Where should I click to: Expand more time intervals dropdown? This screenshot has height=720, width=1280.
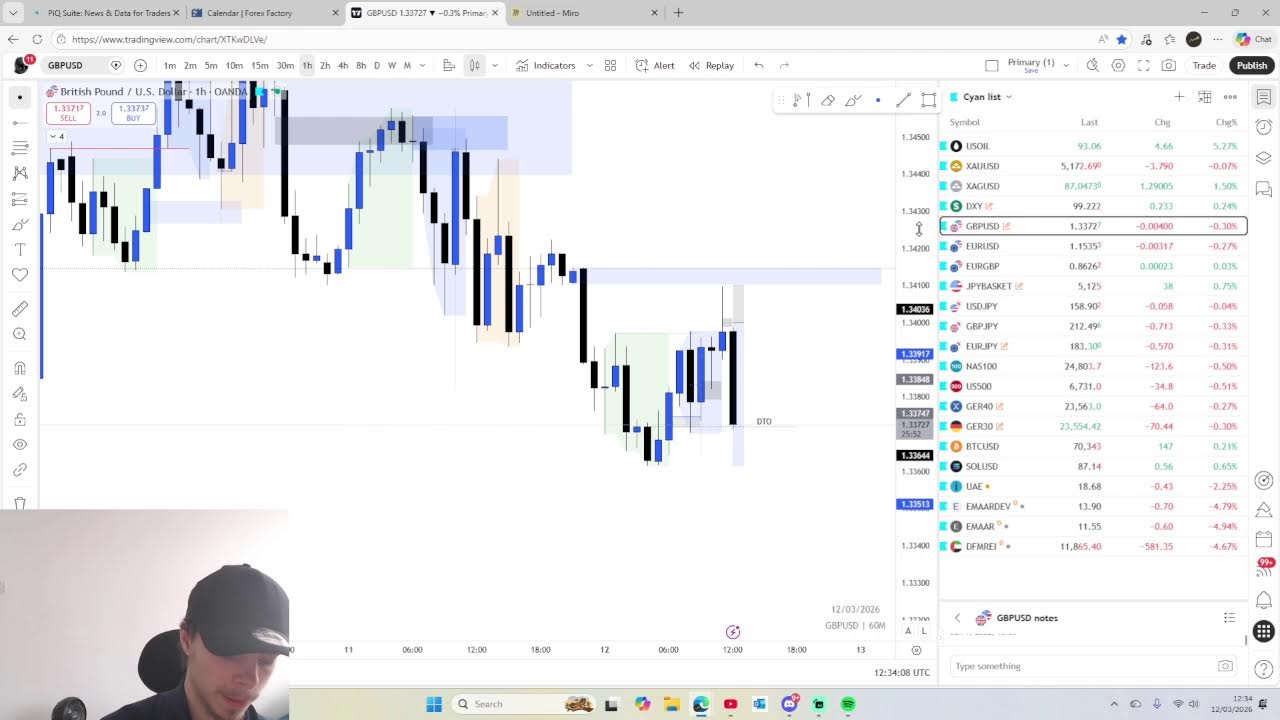pyautogui.click(x=422, y=65)
